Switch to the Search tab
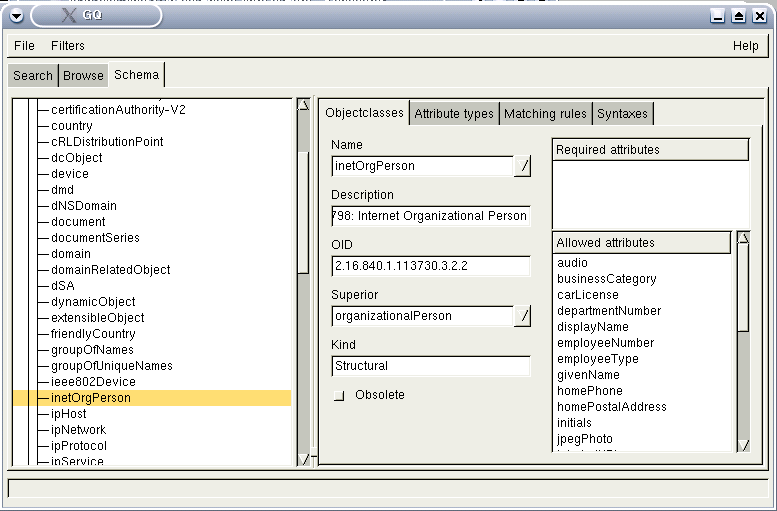Image resolution: width=777 pixels, height=511 pixels. 33,76
